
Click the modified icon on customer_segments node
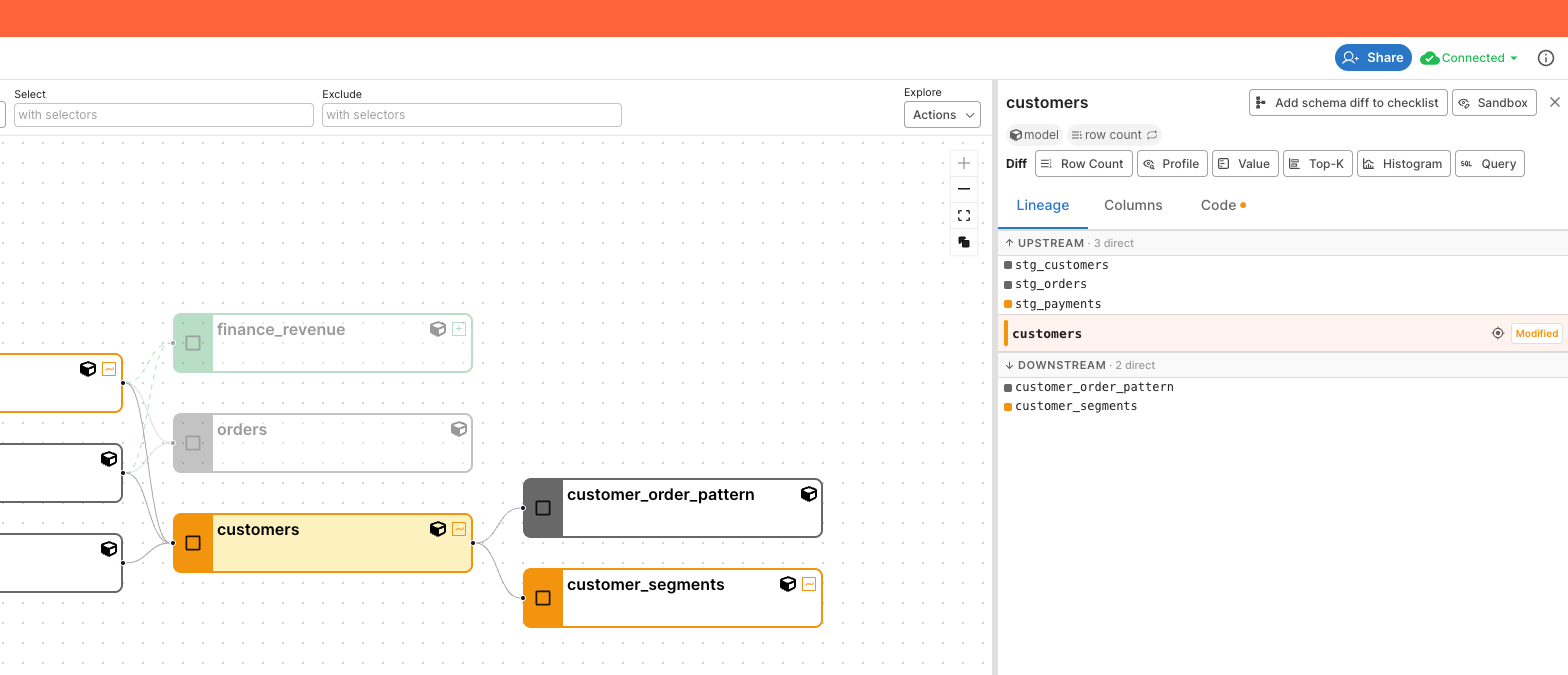[x=809, y=584]
